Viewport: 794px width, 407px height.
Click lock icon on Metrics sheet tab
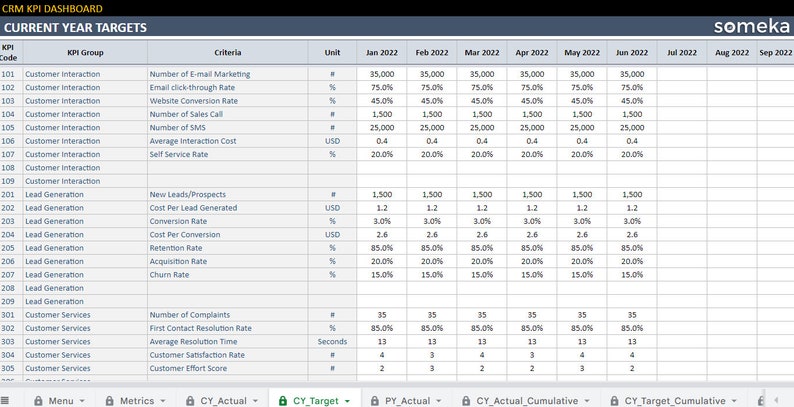pyautogui.click(x=109, y=401)
